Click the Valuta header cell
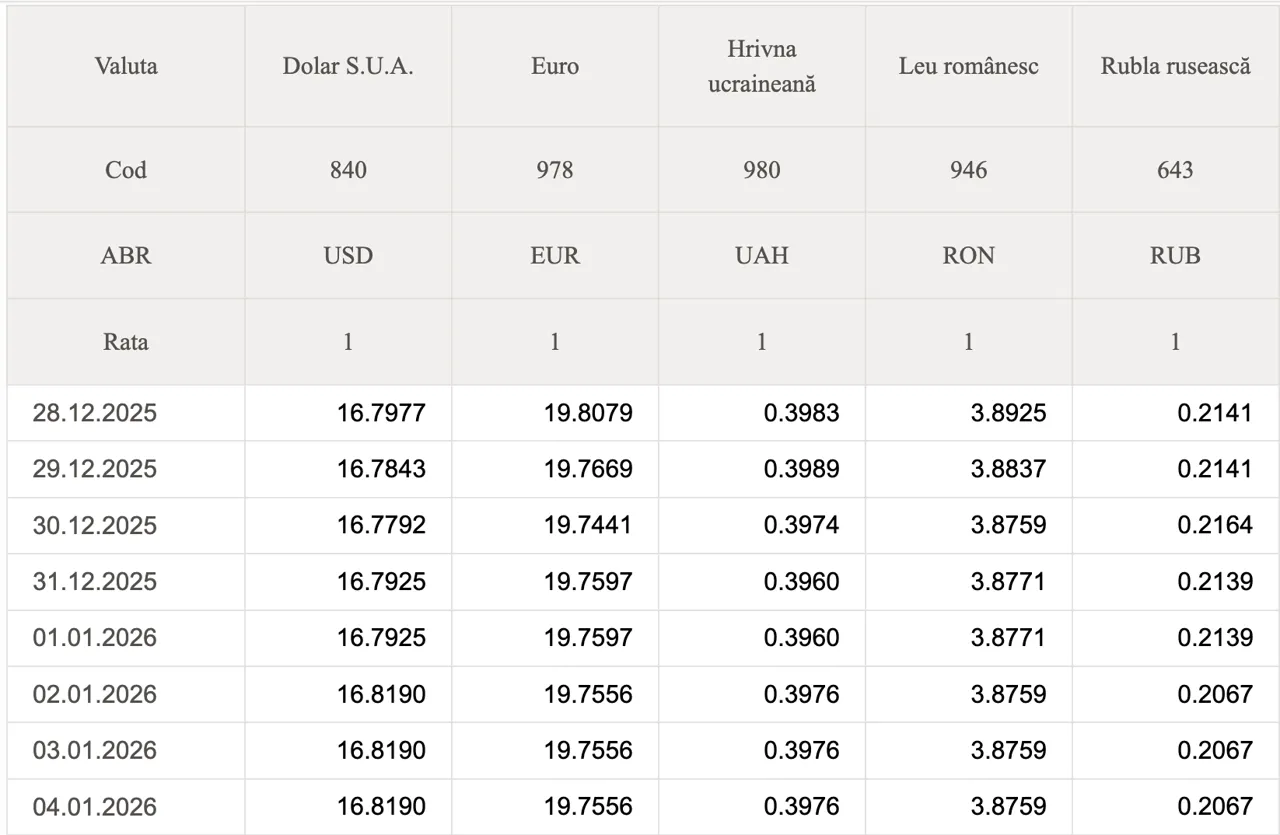This screenshot has height=835, width=1280. (126, 67)
